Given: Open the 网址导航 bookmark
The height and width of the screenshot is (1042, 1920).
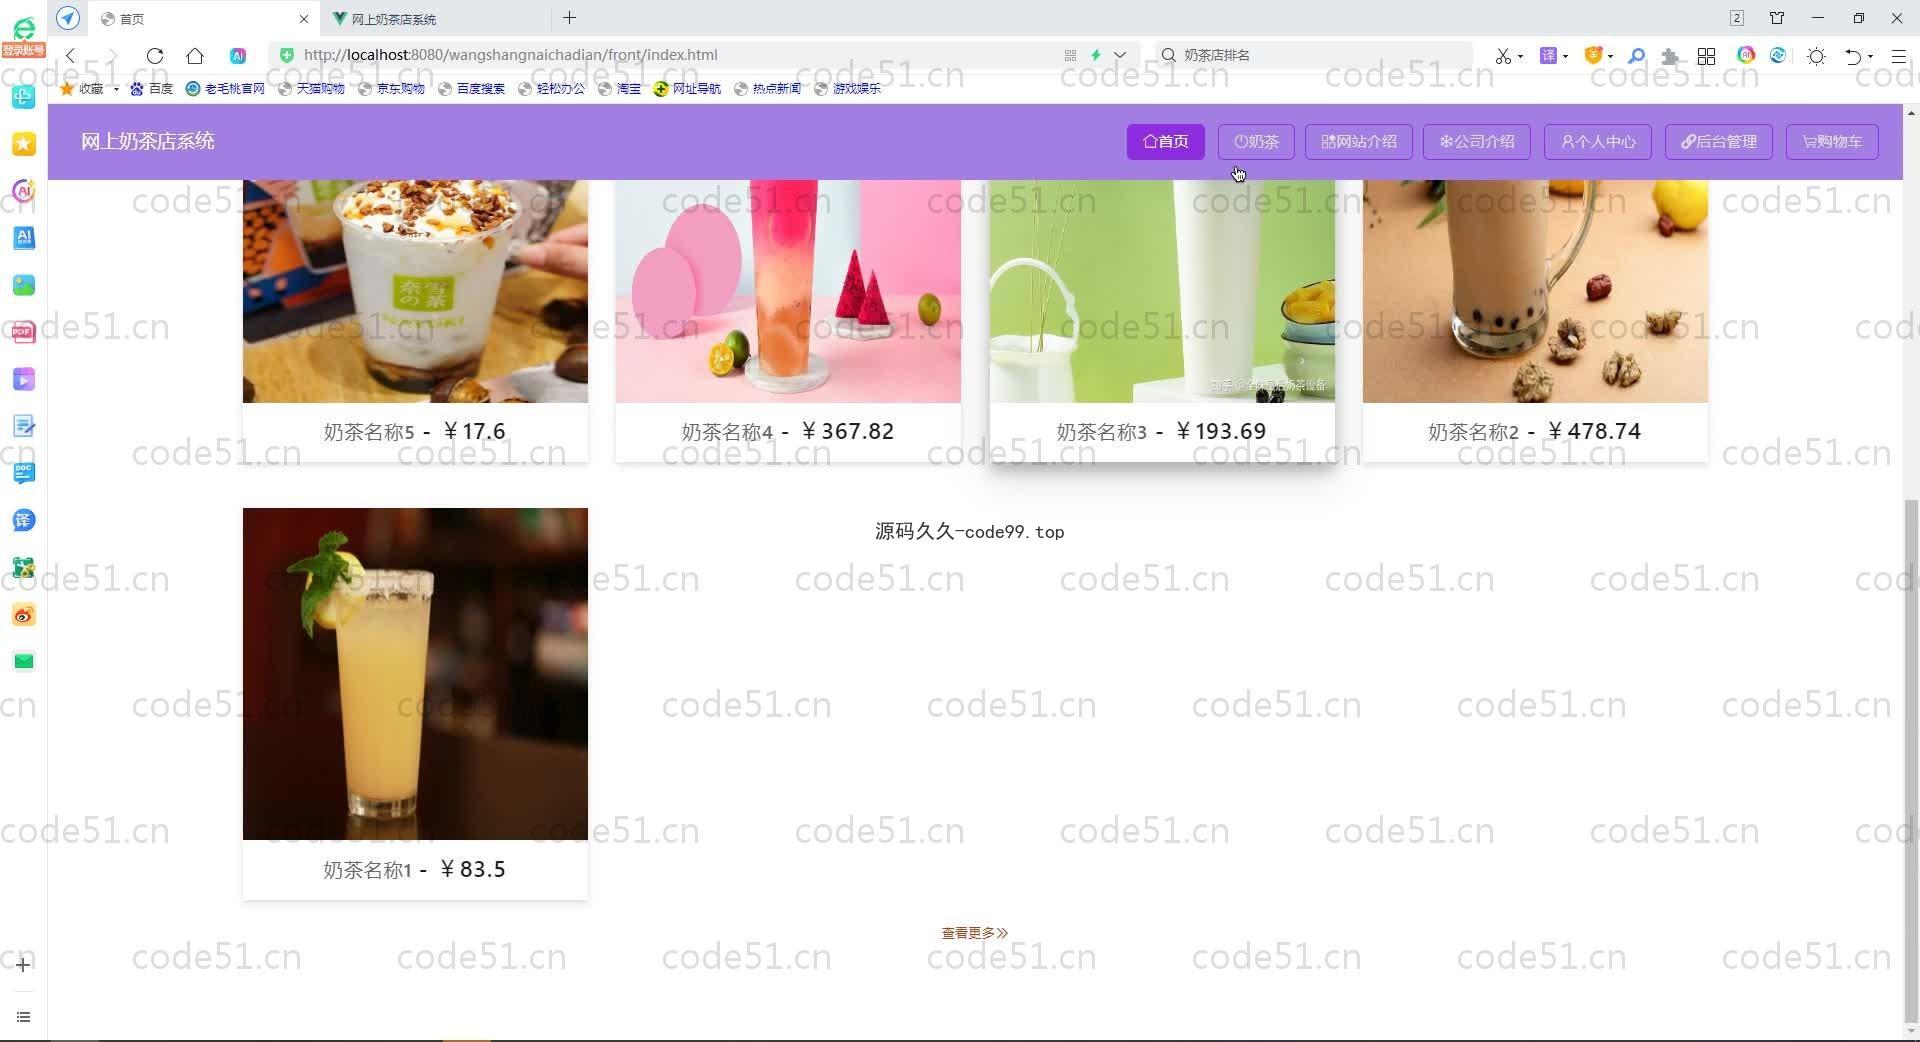Looking at the screenshot, I should tap(687, 89).
